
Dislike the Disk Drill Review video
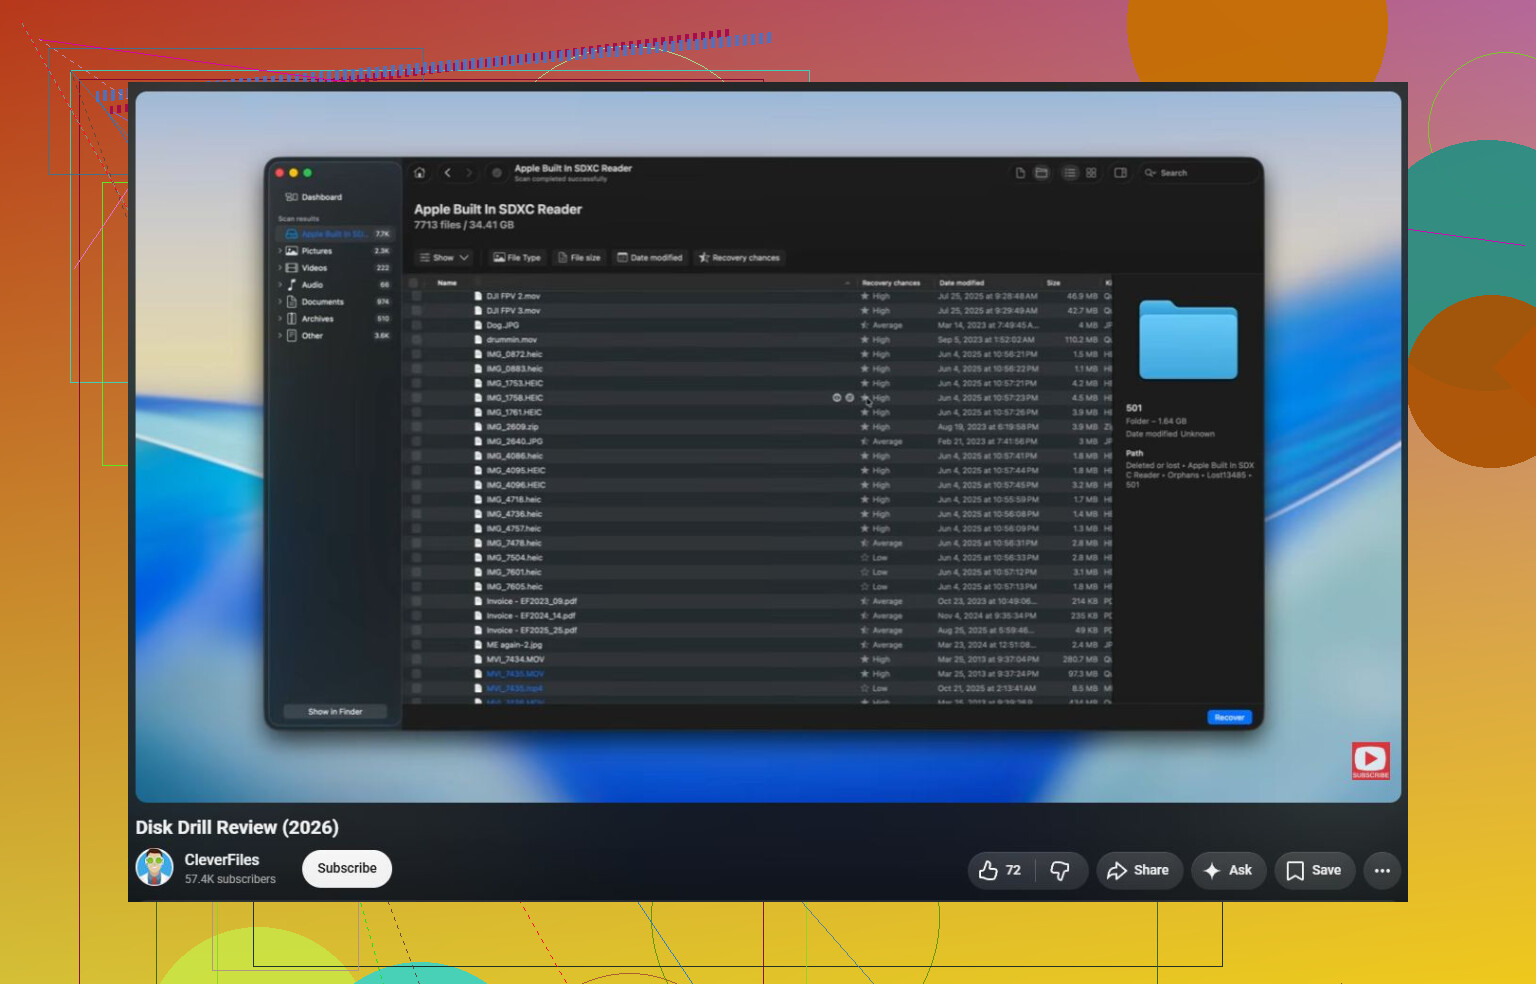coord(1061,870)
